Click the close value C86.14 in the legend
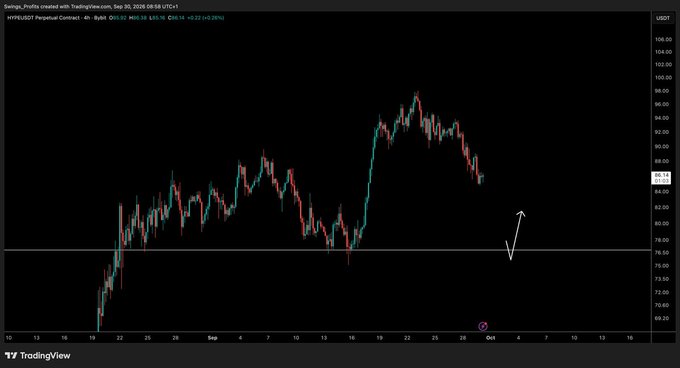 pos(176,18)
